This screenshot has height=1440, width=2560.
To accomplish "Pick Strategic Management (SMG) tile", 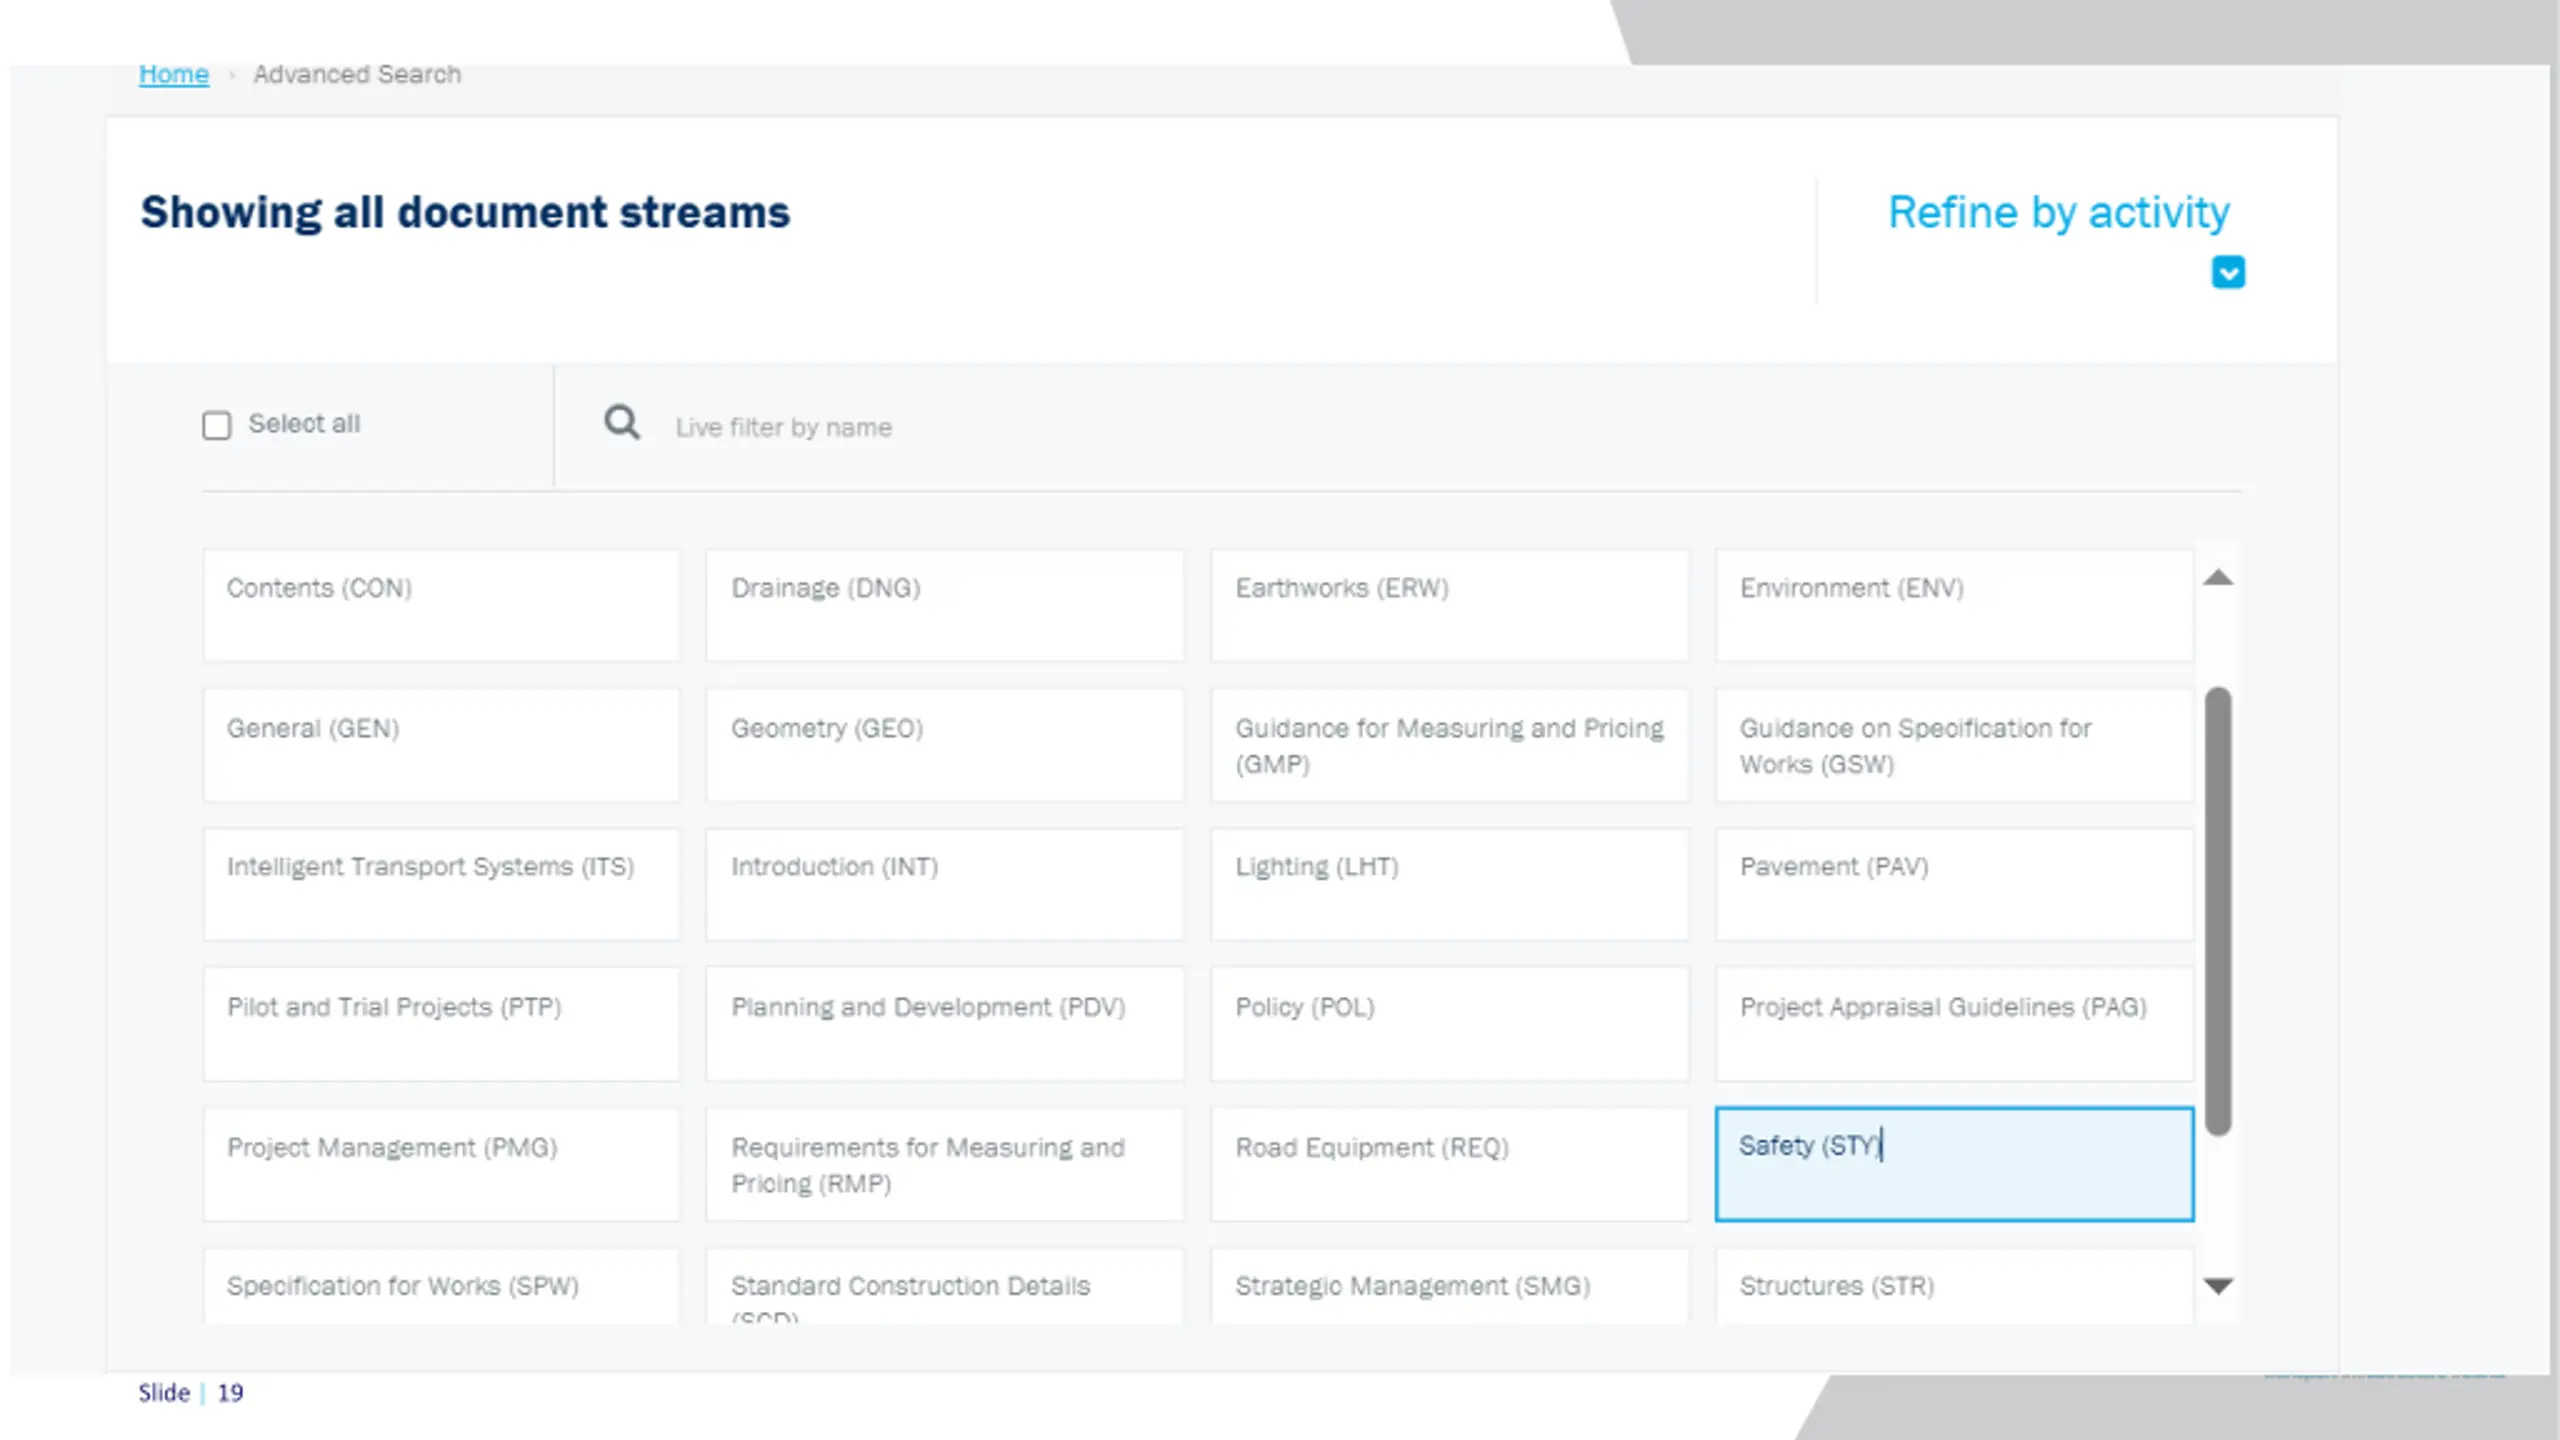I will (1450, 1286).
